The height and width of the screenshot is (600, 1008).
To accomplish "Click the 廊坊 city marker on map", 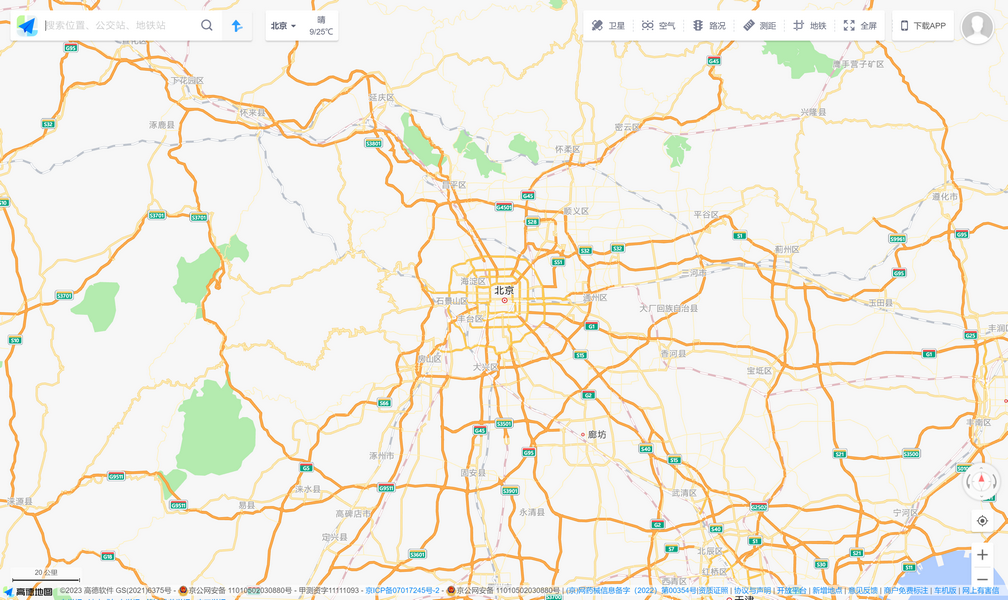I will 596,435.
